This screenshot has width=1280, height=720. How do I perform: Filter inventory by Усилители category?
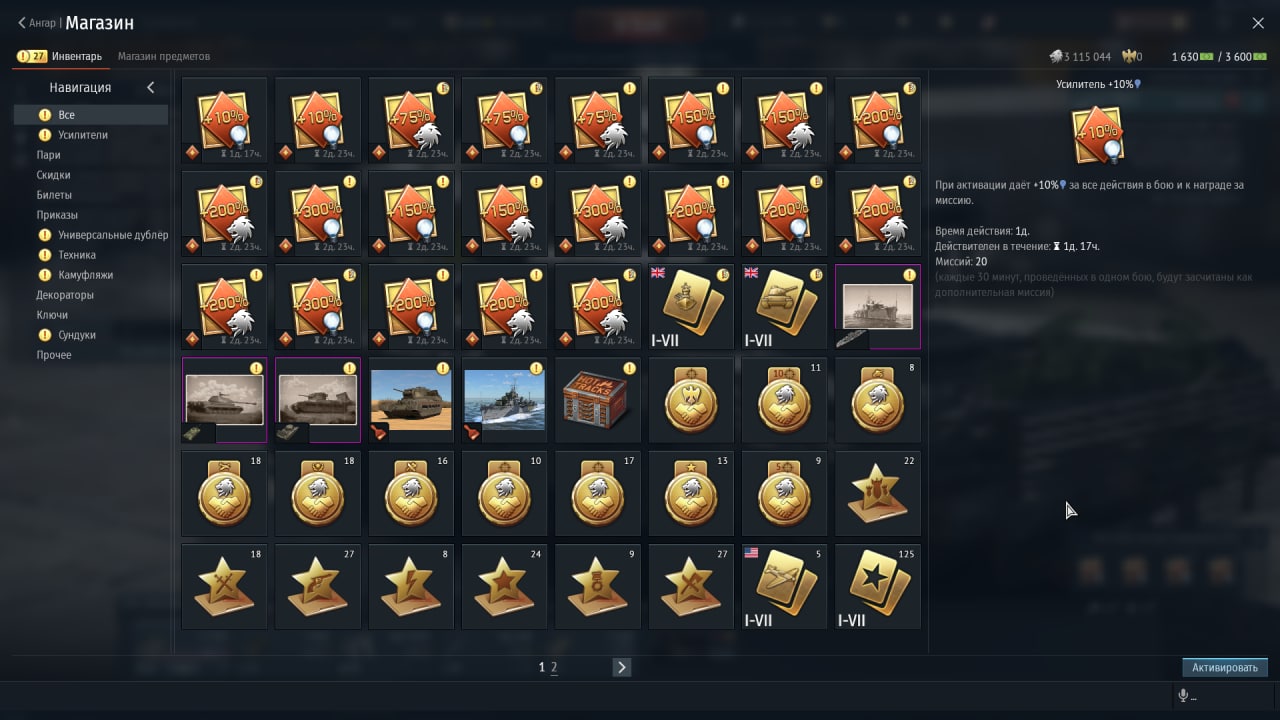click(82, 135)
